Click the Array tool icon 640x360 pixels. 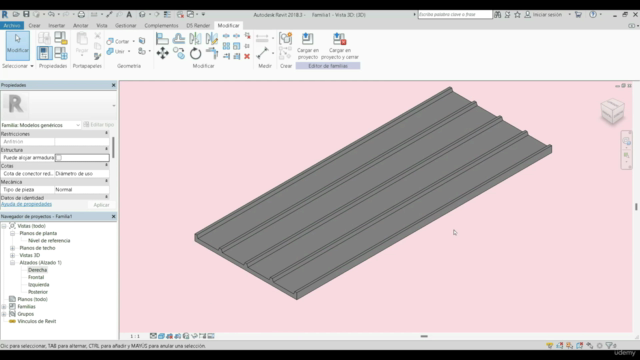pyautogui.click(x=226, y=46)
